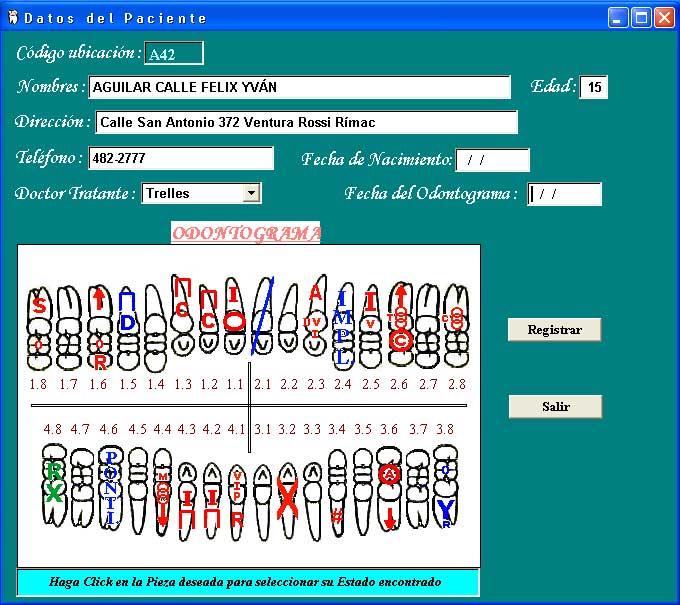Click the Nombres text field

tap(299, 87)
